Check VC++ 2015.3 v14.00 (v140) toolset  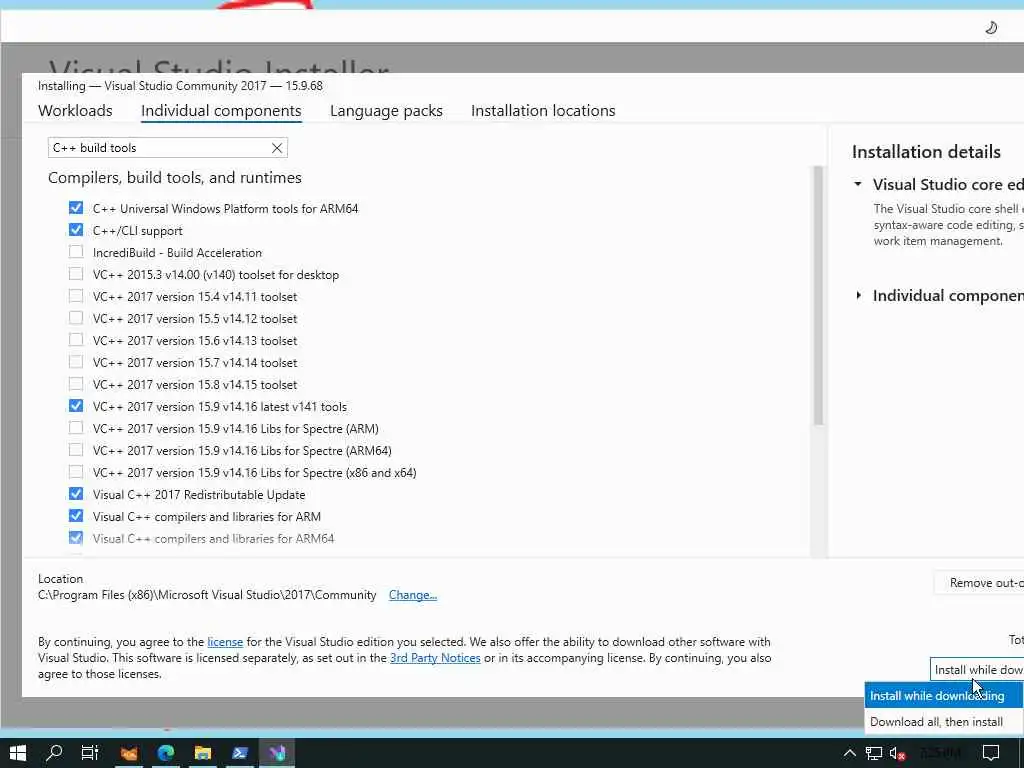pos(76,274)
